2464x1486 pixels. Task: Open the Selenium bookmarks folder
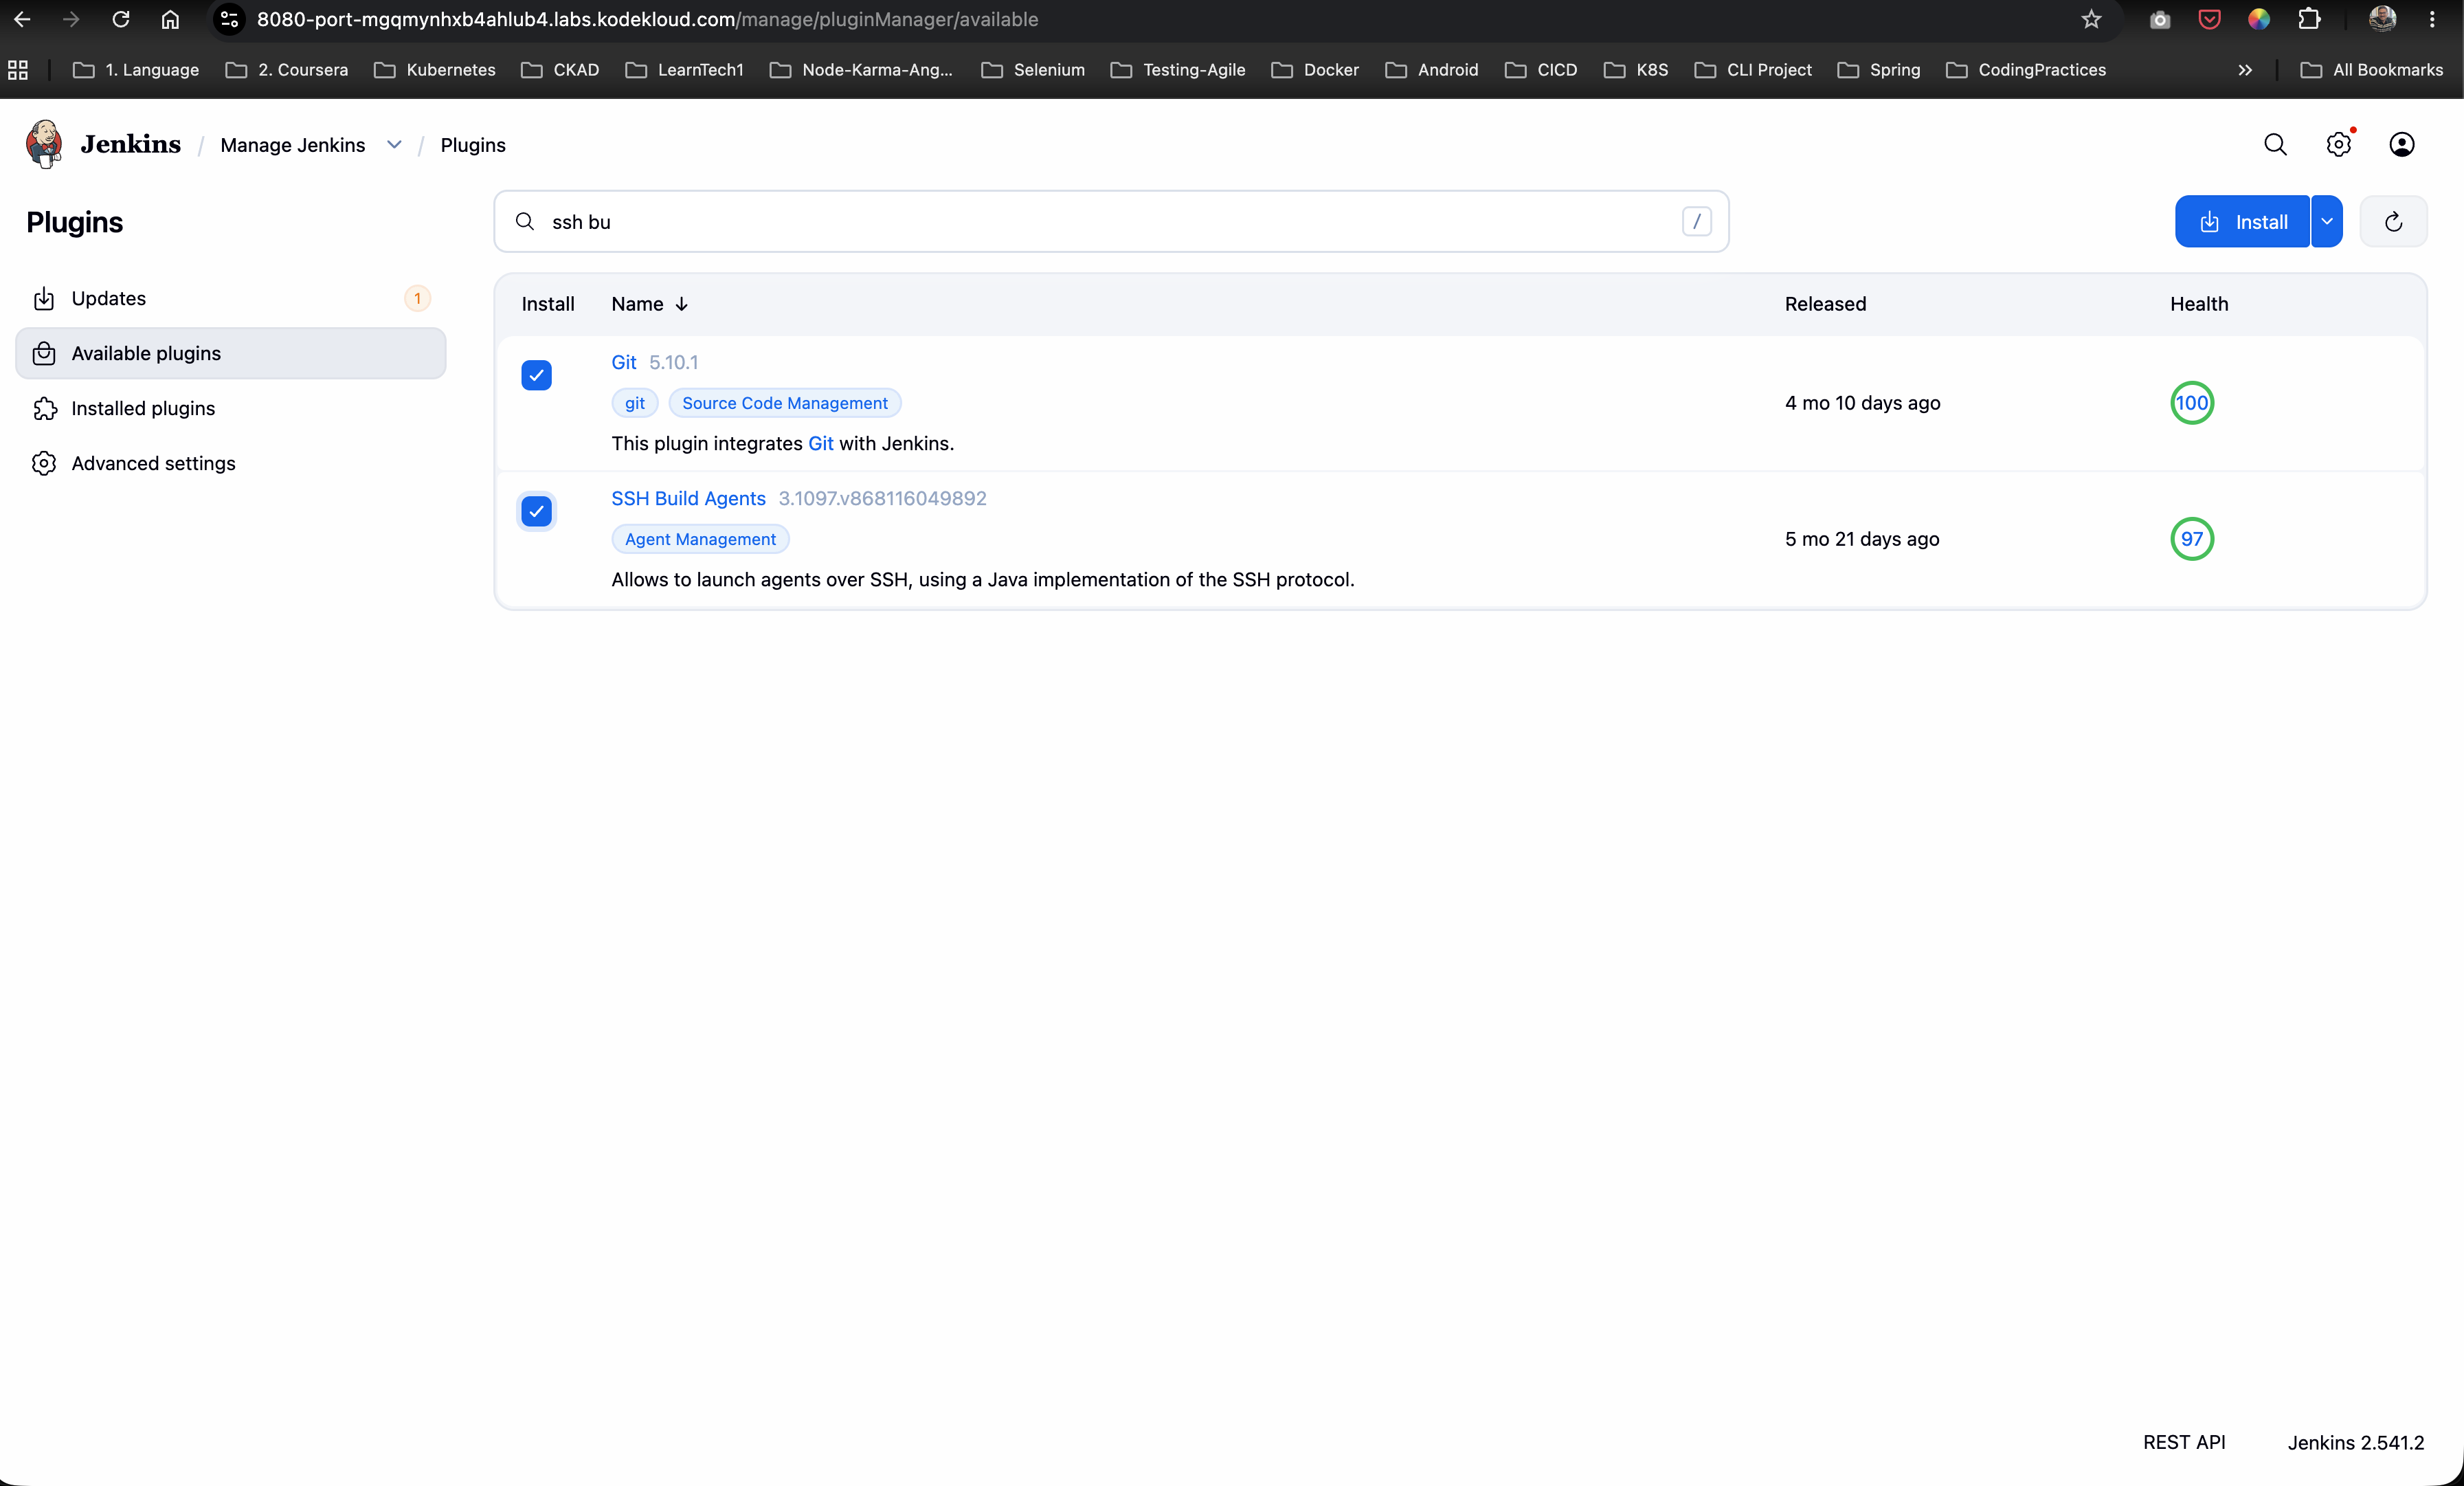pos(1033,70)
